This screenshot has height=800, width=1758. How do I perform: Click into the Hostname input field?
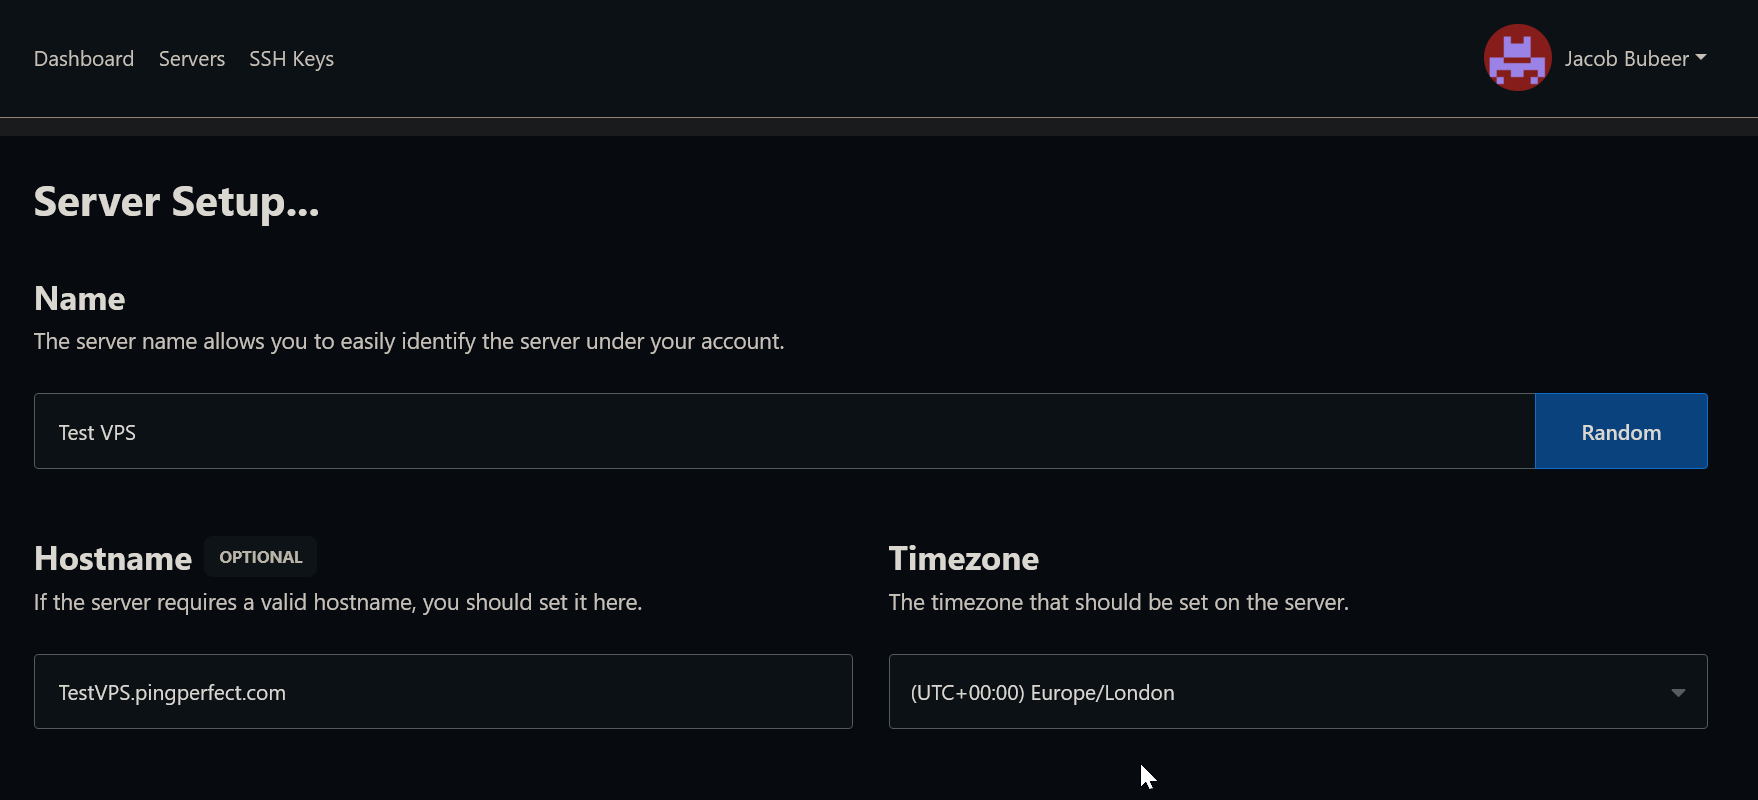coord(443,692)
